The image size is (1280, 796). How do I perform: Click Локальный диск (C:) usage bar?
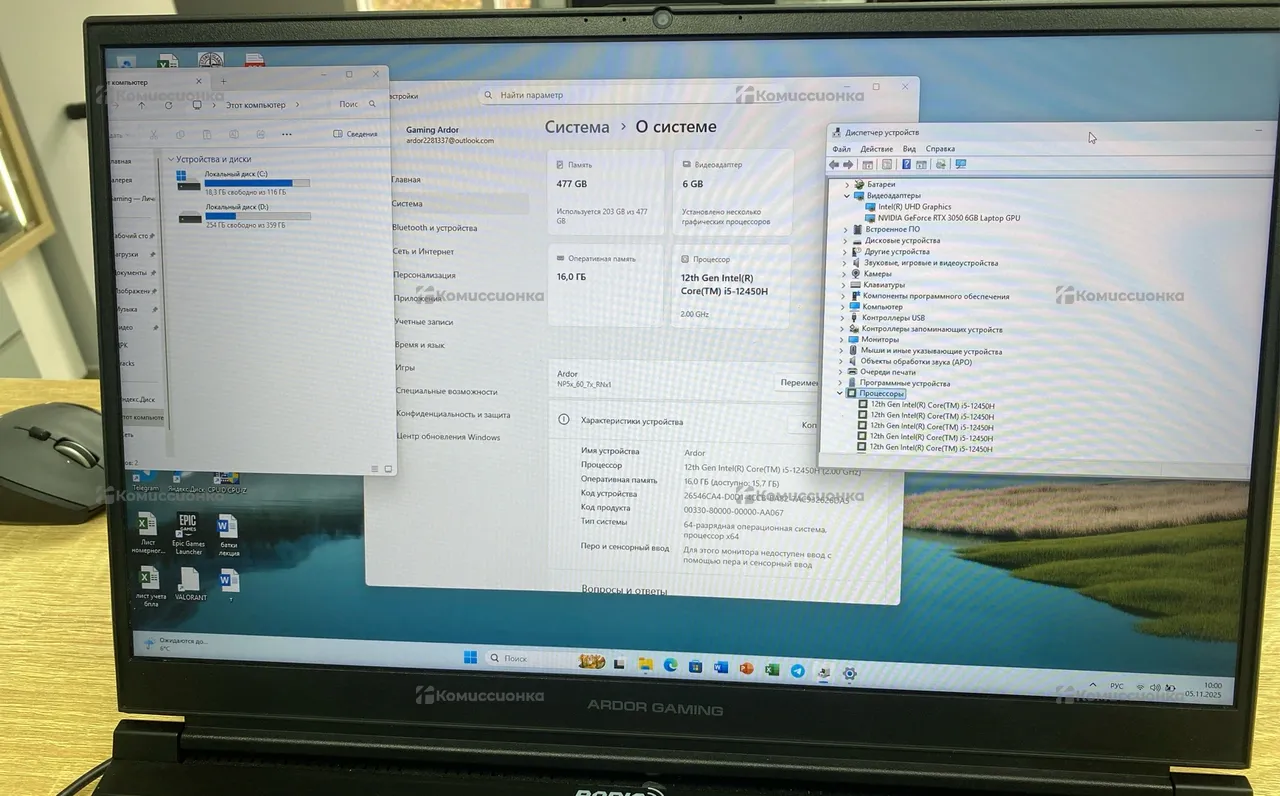click(257, 183)
